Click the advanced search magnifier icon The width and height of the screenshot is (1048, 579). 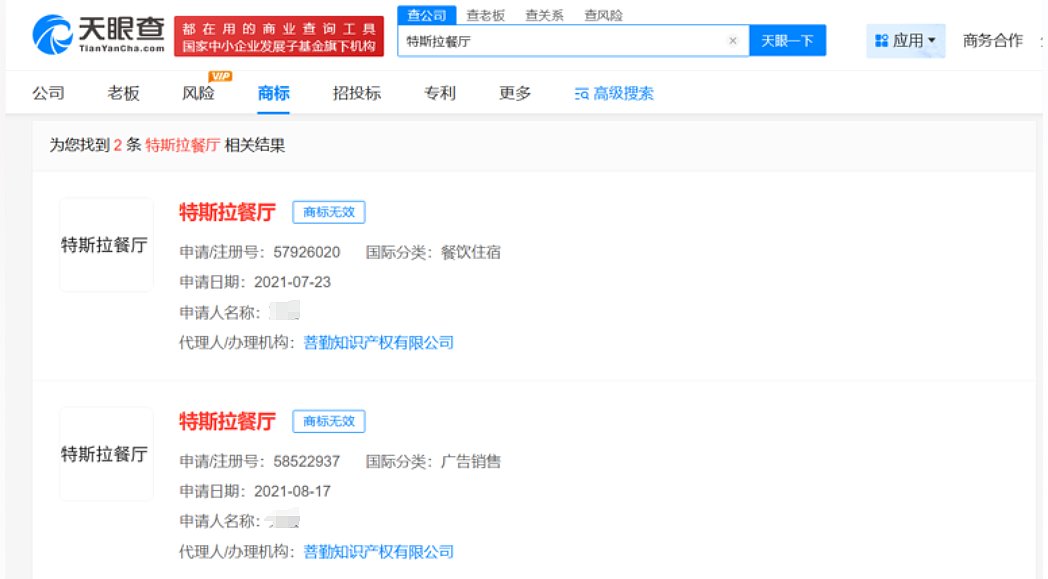[581, 94]
